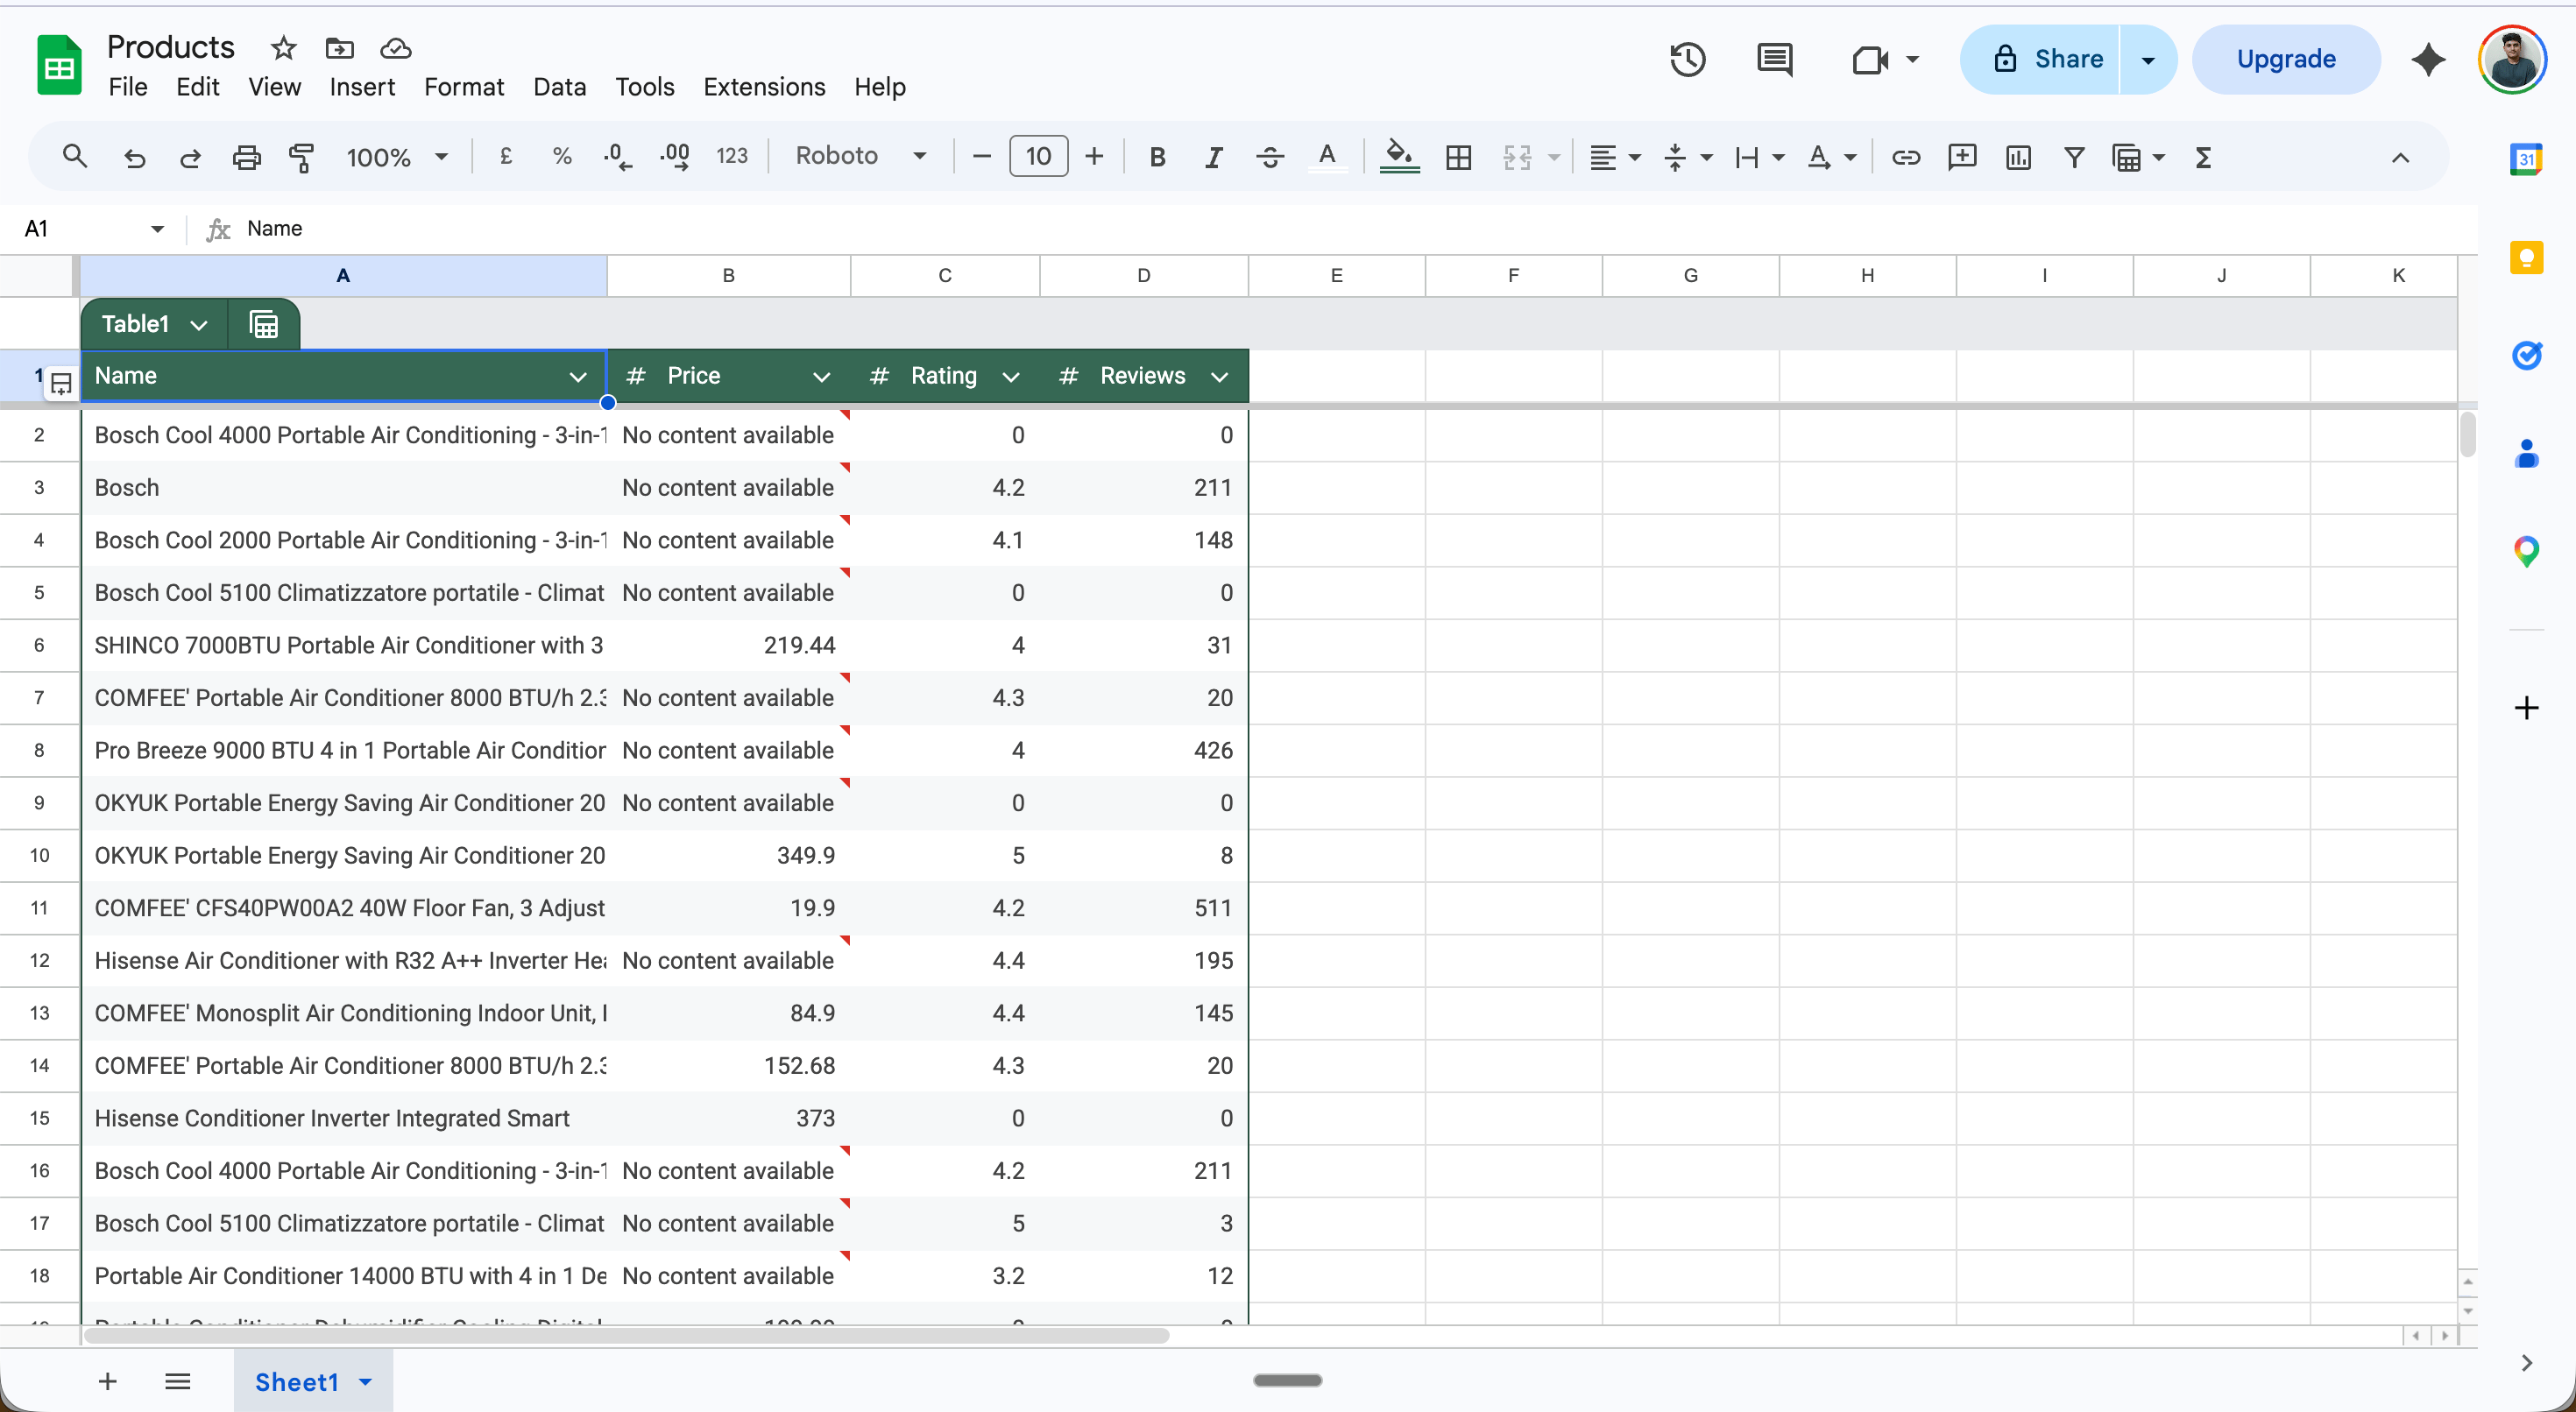Open the zoom 100% dropdown

tap(397, 157)
